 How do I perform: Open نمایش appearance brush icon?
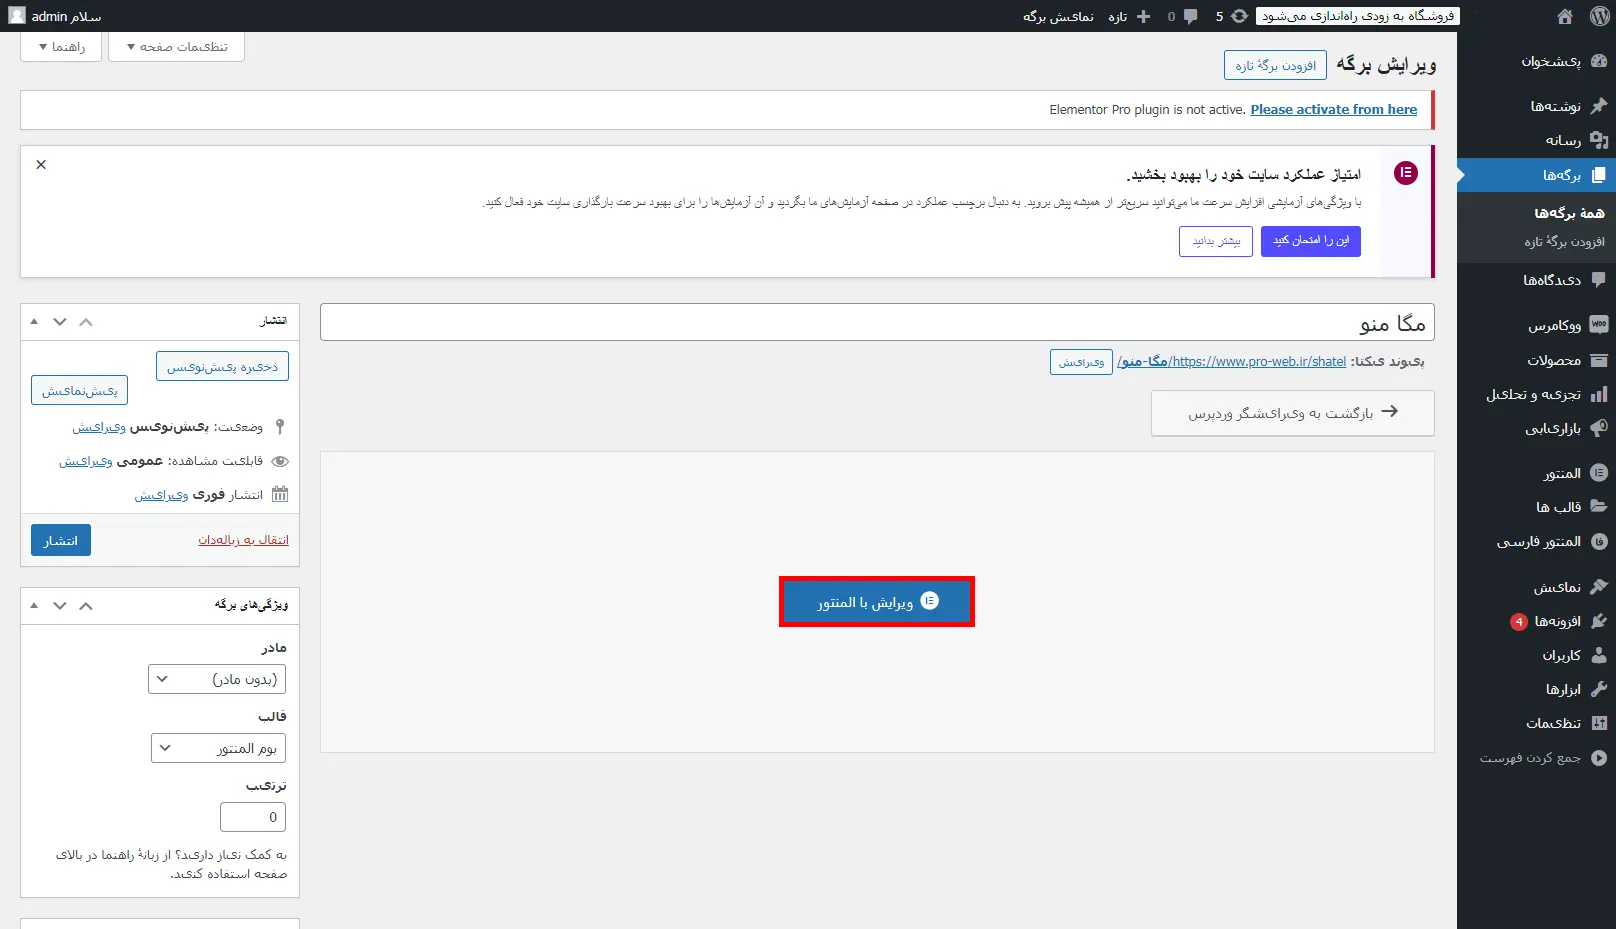[x=1598, y=587]
